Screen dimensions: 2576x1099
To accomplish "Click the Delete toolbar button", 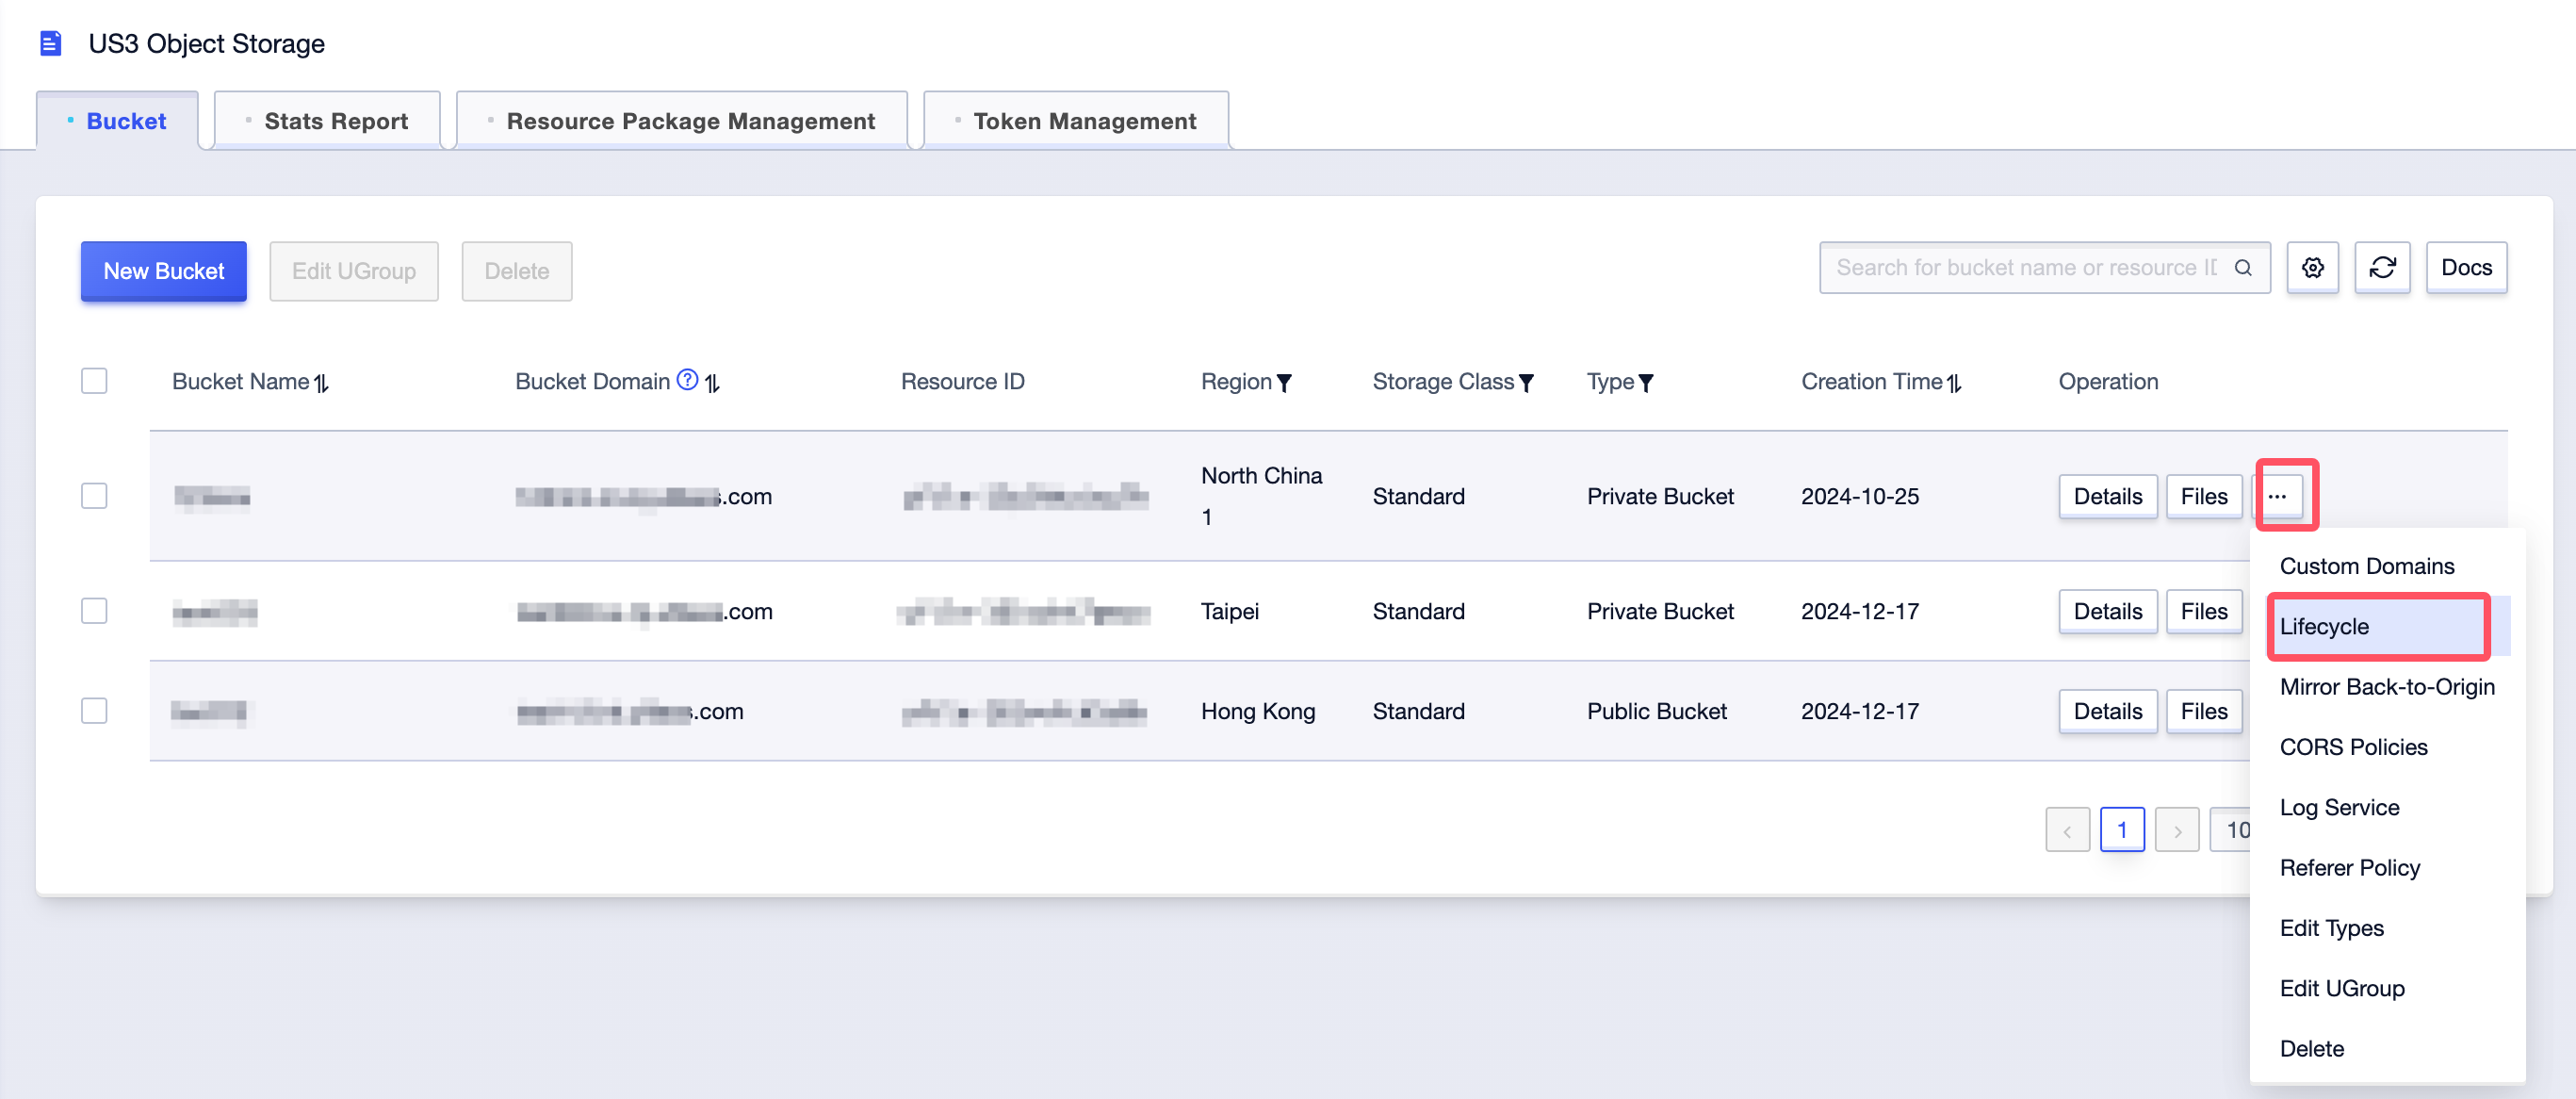I will pos(517,271).
